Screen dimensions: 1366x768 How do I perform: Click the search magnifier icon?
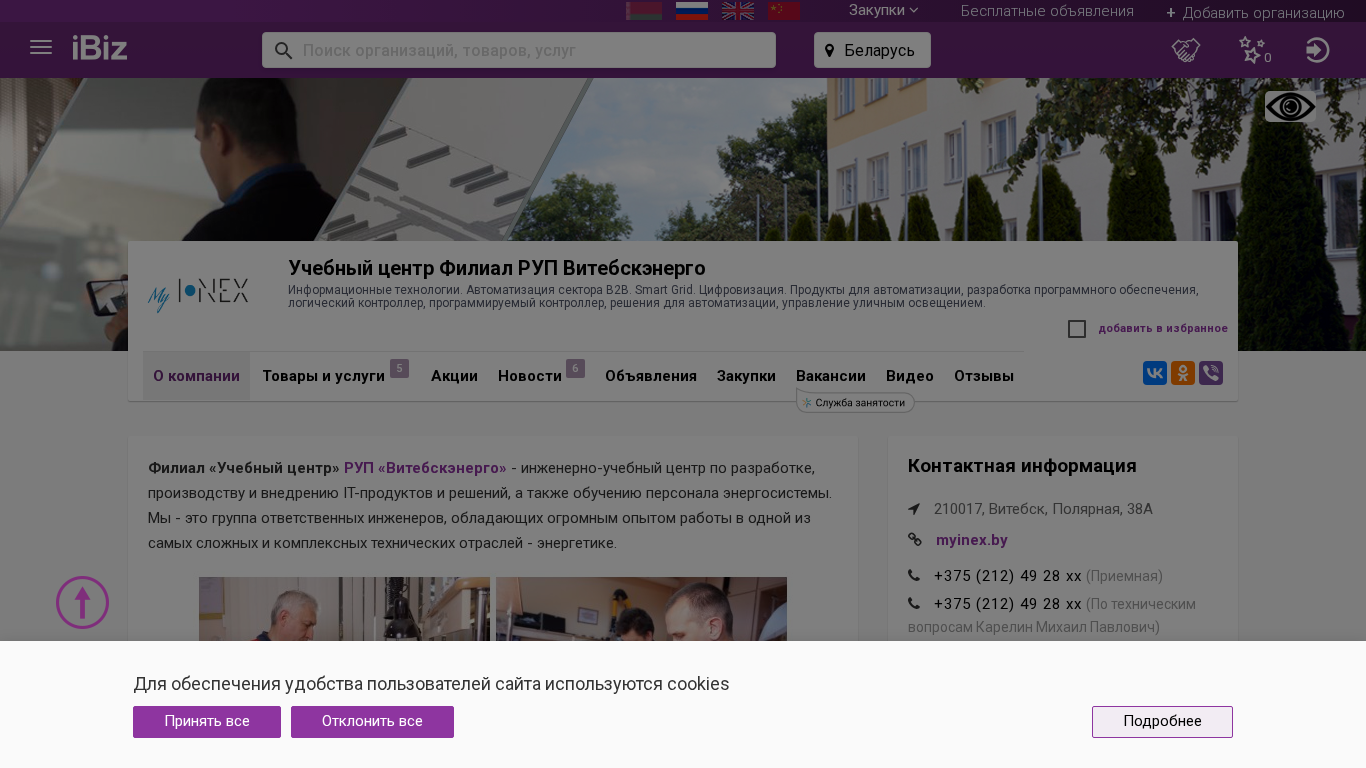tap(284, 50)
